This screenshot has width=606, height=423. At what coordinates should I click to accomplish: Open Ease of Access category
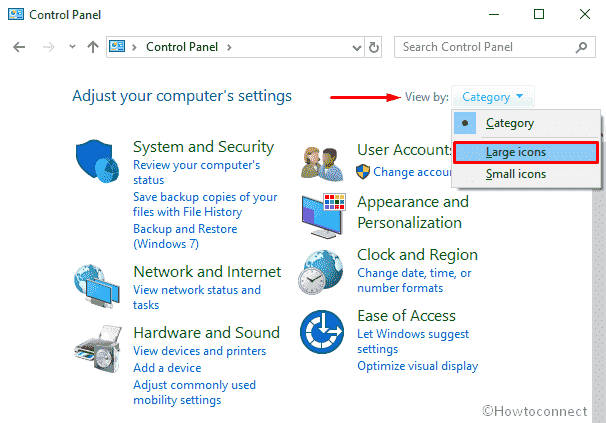pos(406,316)
